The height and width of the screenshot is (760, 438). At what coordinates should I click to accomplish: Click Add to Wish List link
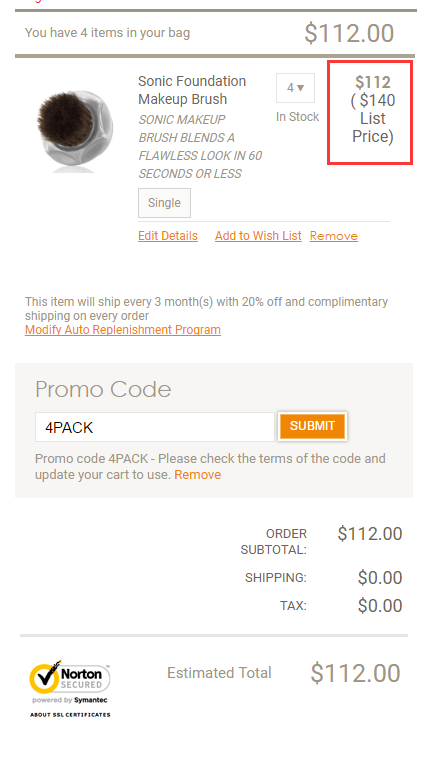pyautogui.click(x=258, y=236)
